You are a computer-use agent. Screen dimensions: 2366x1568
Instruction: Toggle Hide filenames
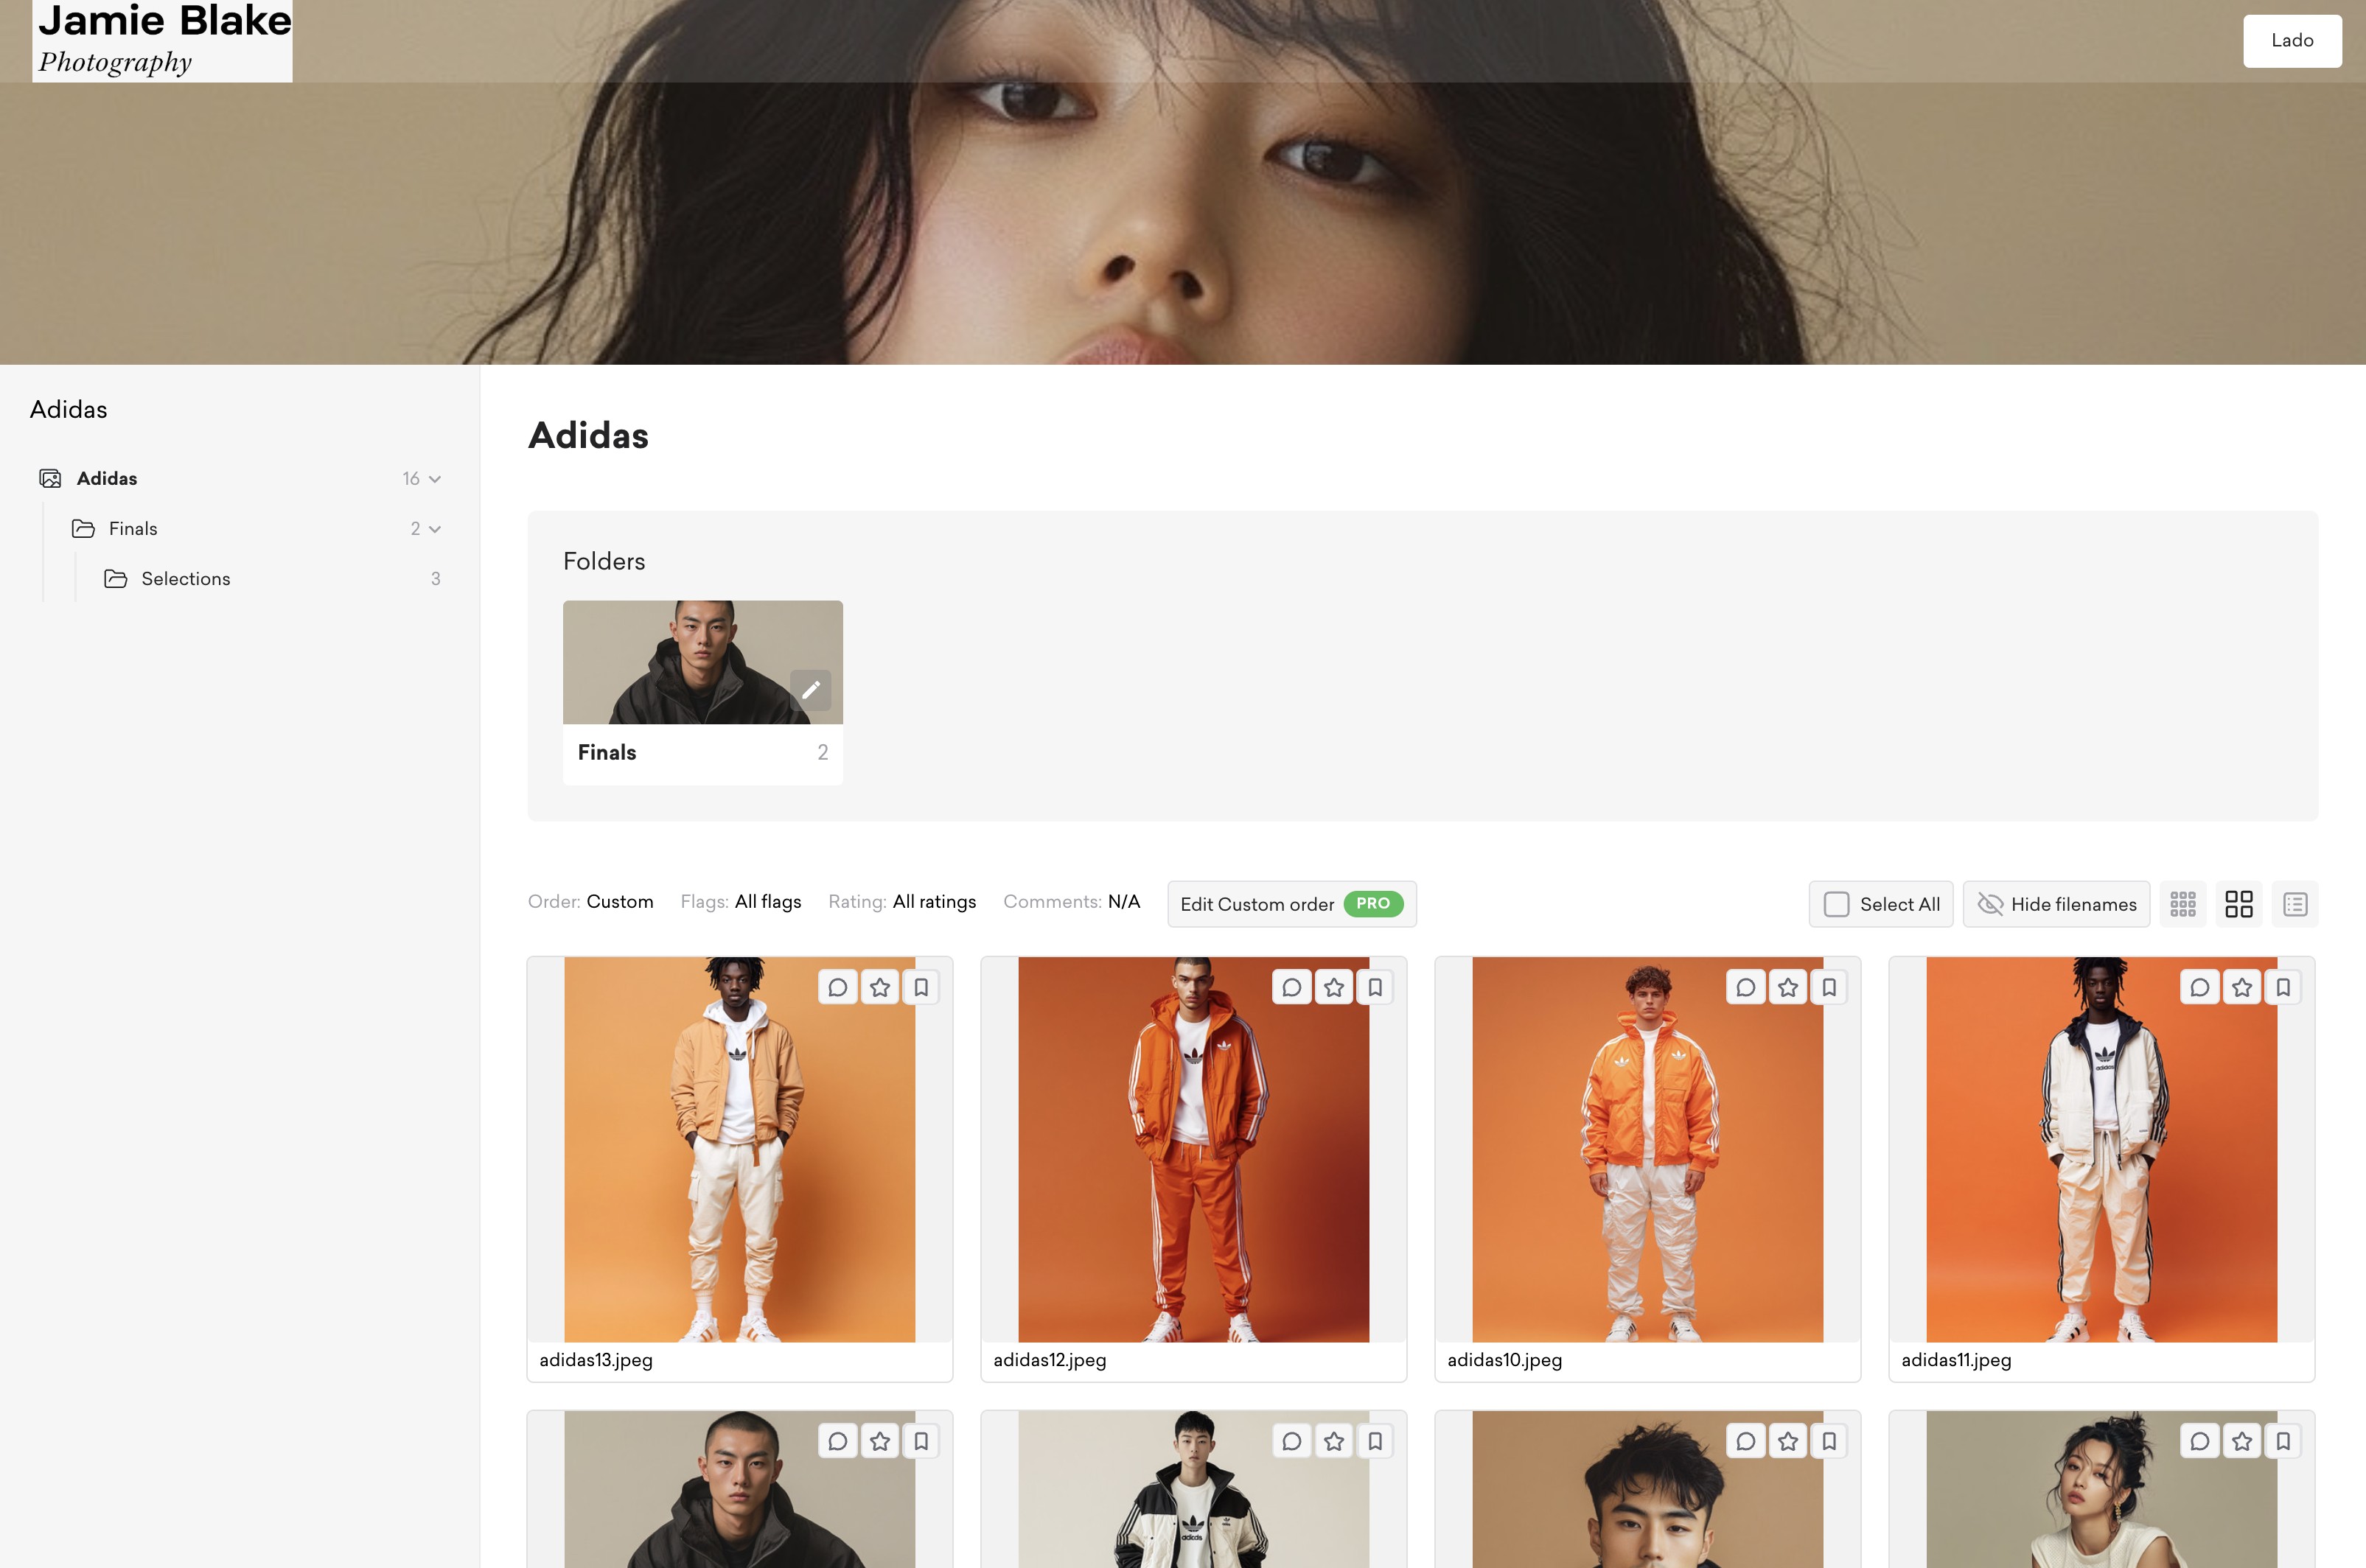click(2056, 904)
